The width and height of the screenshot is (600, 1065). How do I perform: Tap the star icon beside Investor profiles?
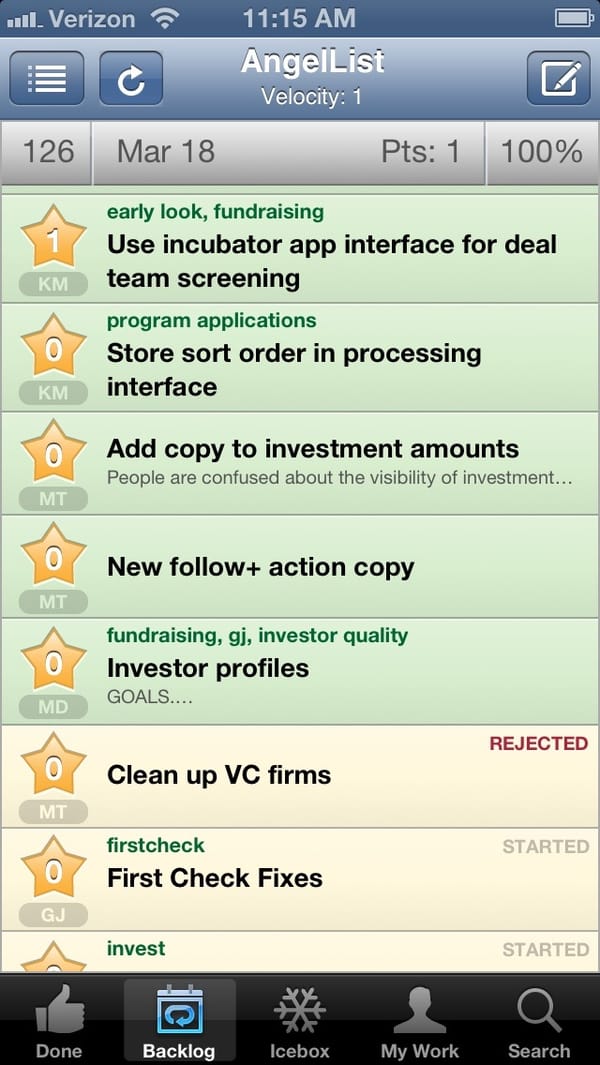[53, 662]
